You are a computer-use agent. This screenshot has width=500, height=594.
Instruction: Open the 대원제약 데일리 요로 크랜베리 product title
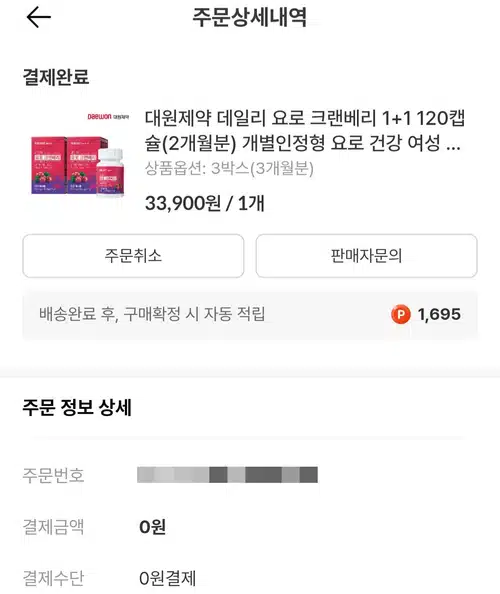coord(305,130)
